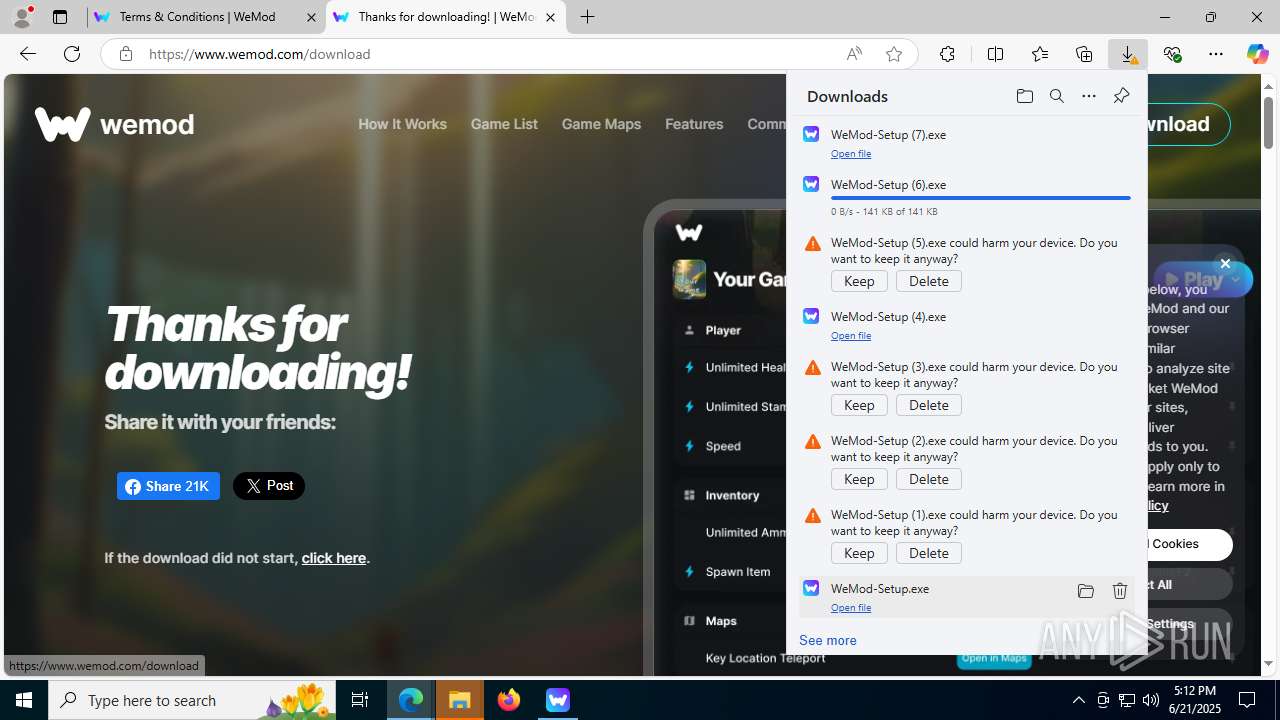Screen dimensions: 1280x720
Task: Close the Thanks for downloading tab
Action: click(x=550, y=17)
